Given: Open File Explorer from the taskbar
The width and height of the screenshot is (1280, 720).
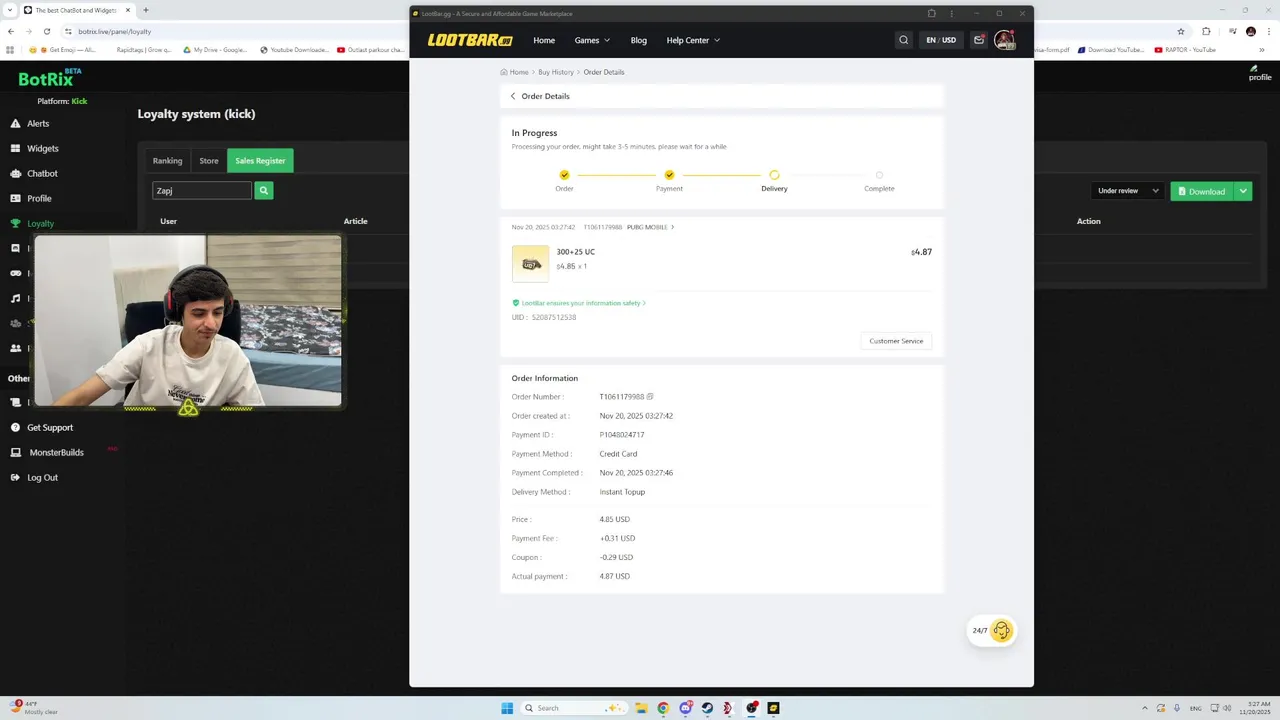Looking at the screenshot, I should [641, 708].
